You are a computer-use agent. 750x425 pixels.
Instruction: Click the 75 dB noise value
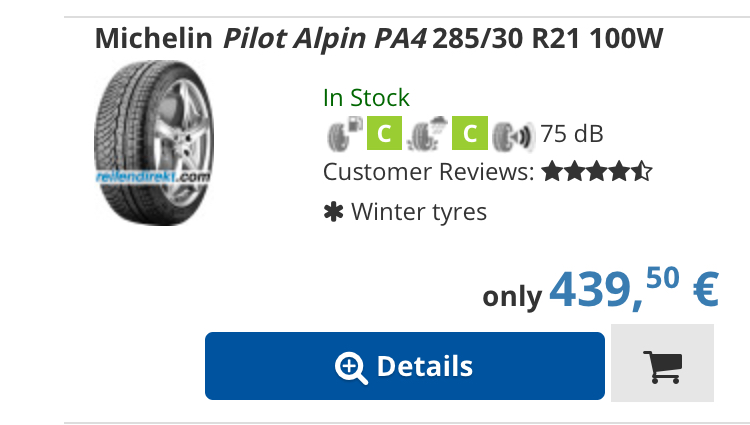pyautogui.click(x=572, y=133)
